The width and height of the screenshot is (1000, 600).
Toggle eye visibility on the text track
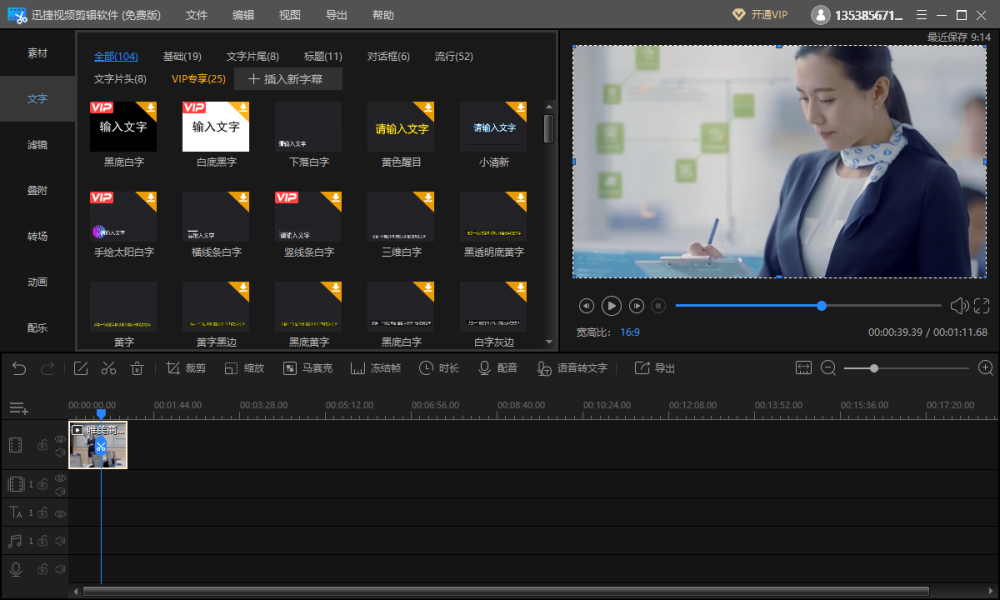coord(60,513)
